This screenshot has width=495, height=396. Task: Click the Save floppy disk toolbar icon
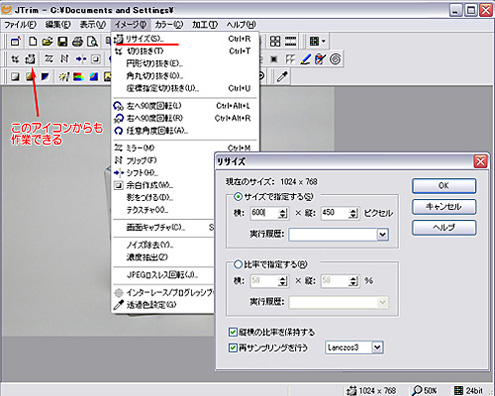tap(62, 42)
